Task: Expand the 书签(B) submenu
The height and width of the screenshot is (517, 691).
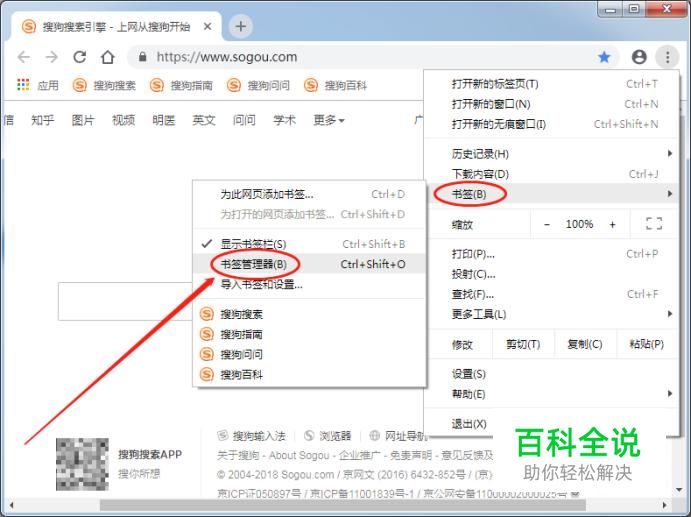Action: (x=551, y=193)
